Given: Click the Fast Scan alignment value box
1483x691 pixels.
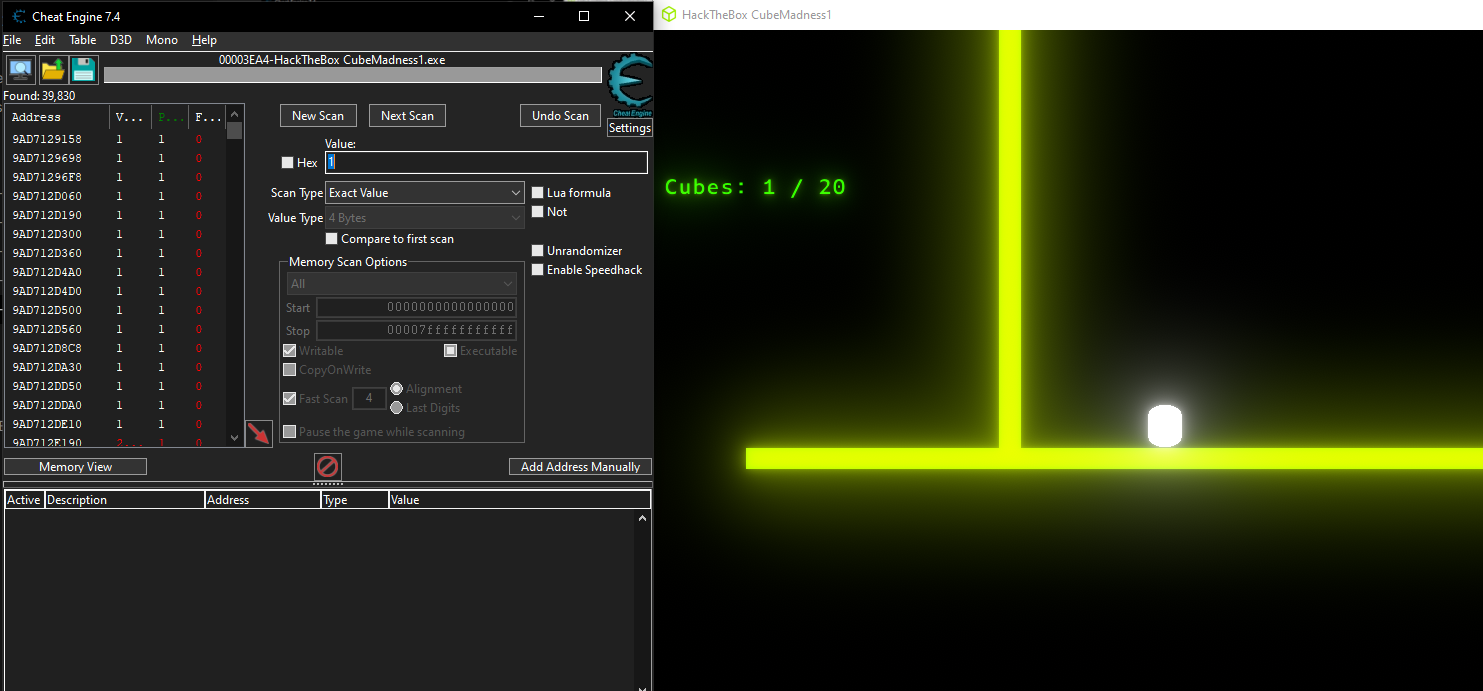Looking at the screenshot, I should pyautogui.click(x=369, y=399).
